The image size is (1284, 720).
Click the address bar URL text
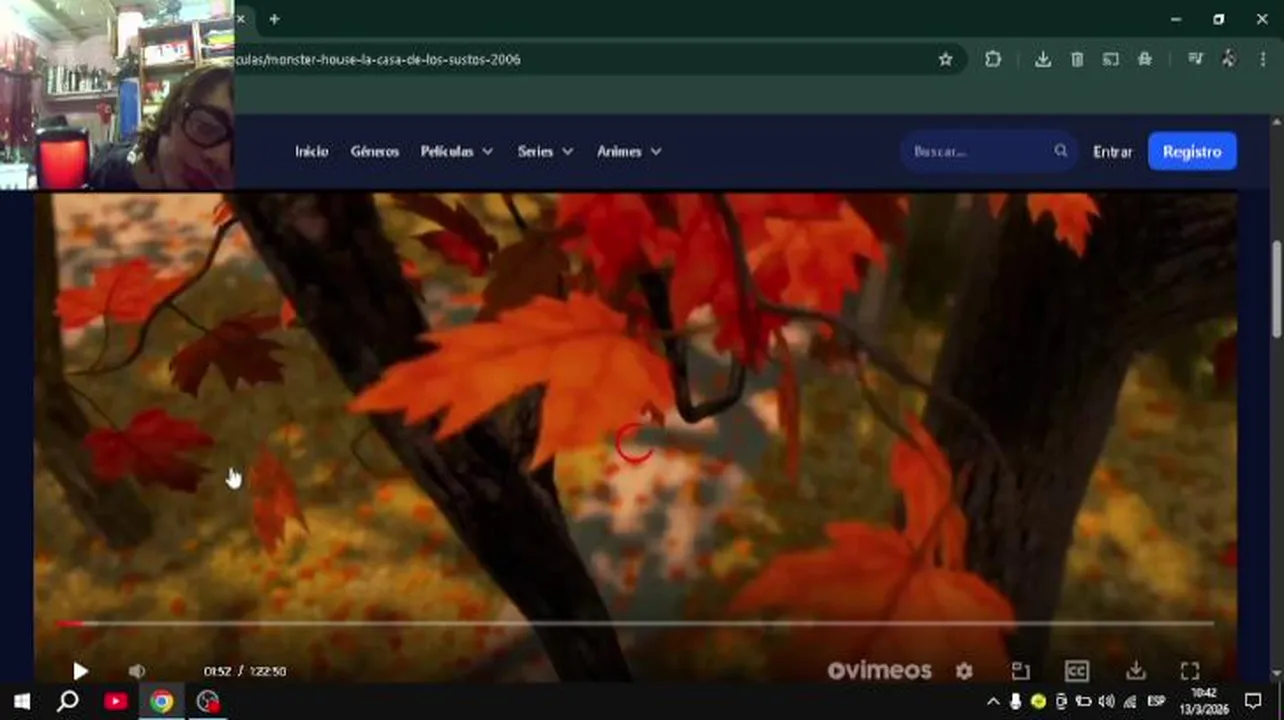click(x=378, y=59)
